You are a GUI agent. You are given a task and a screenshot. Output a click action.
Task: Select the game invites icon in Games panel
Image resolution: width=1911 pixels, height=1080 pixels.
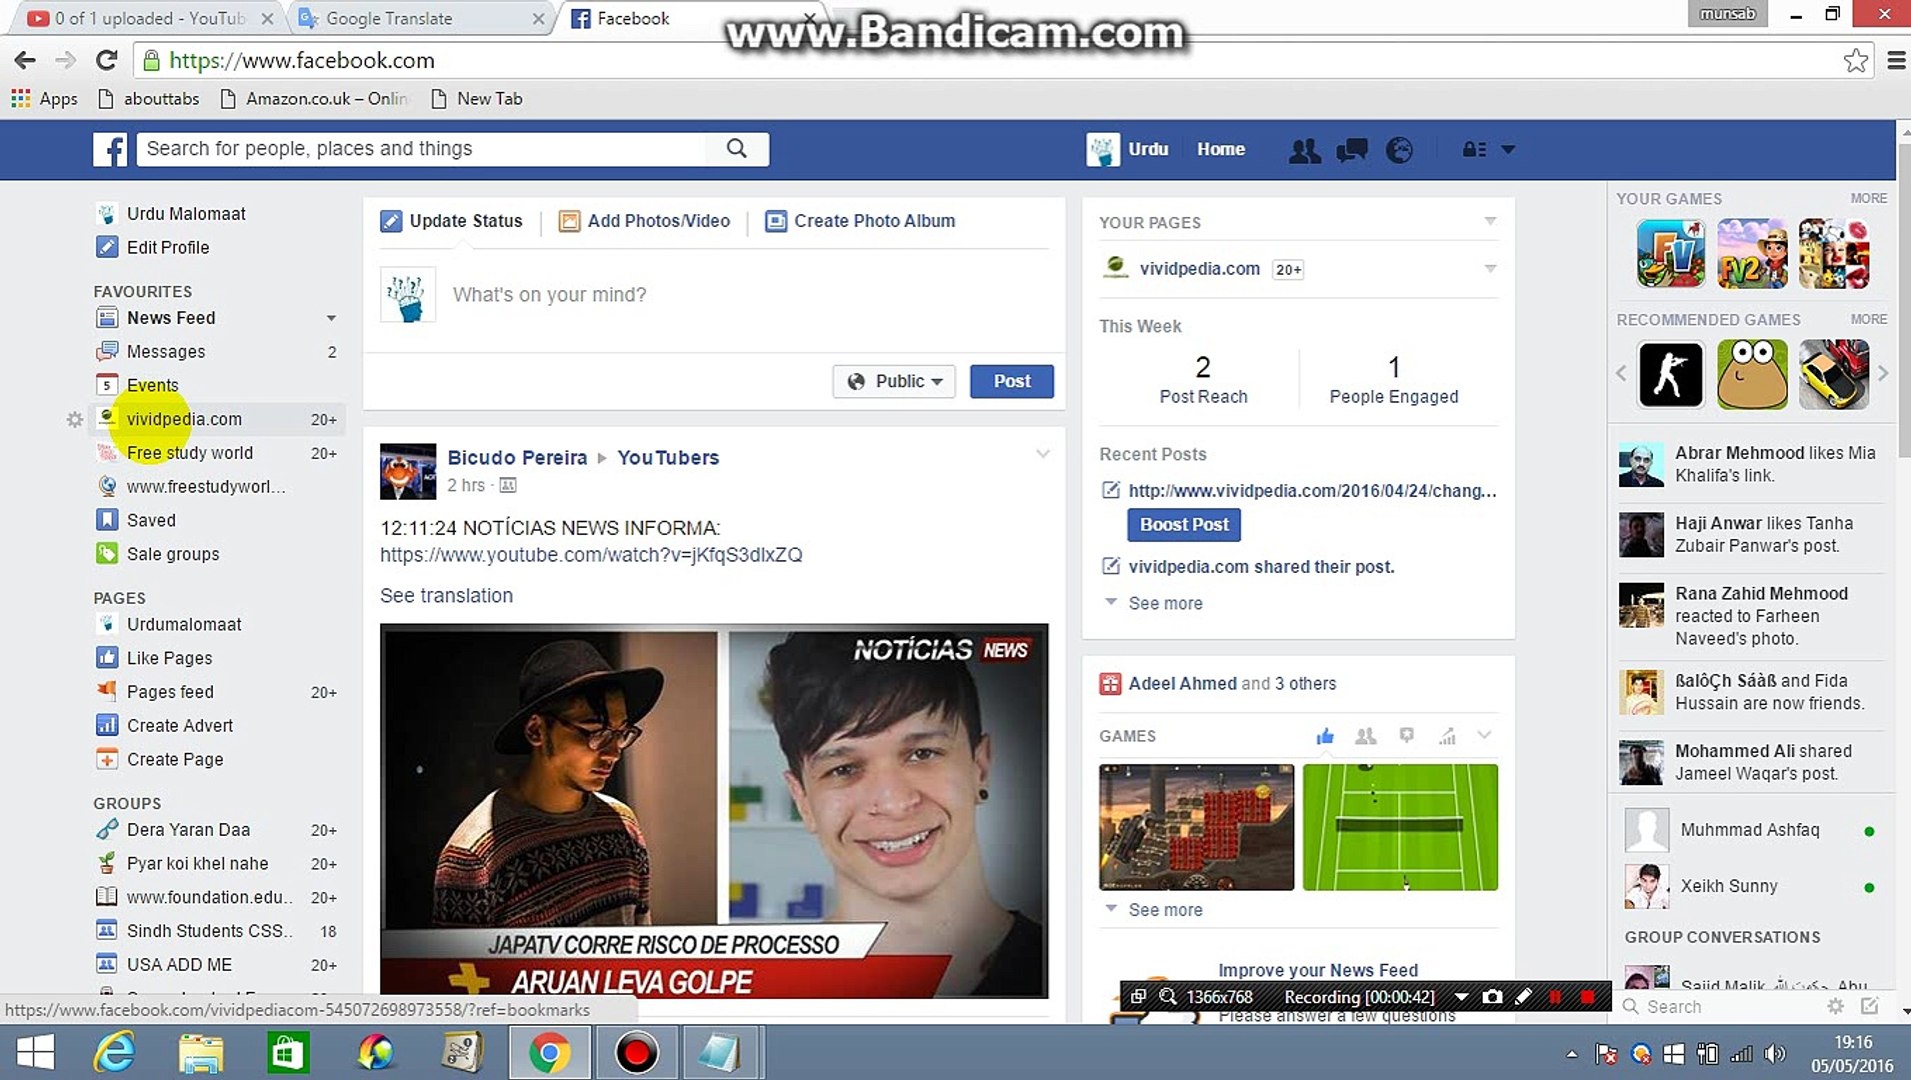click(1406, 736)
